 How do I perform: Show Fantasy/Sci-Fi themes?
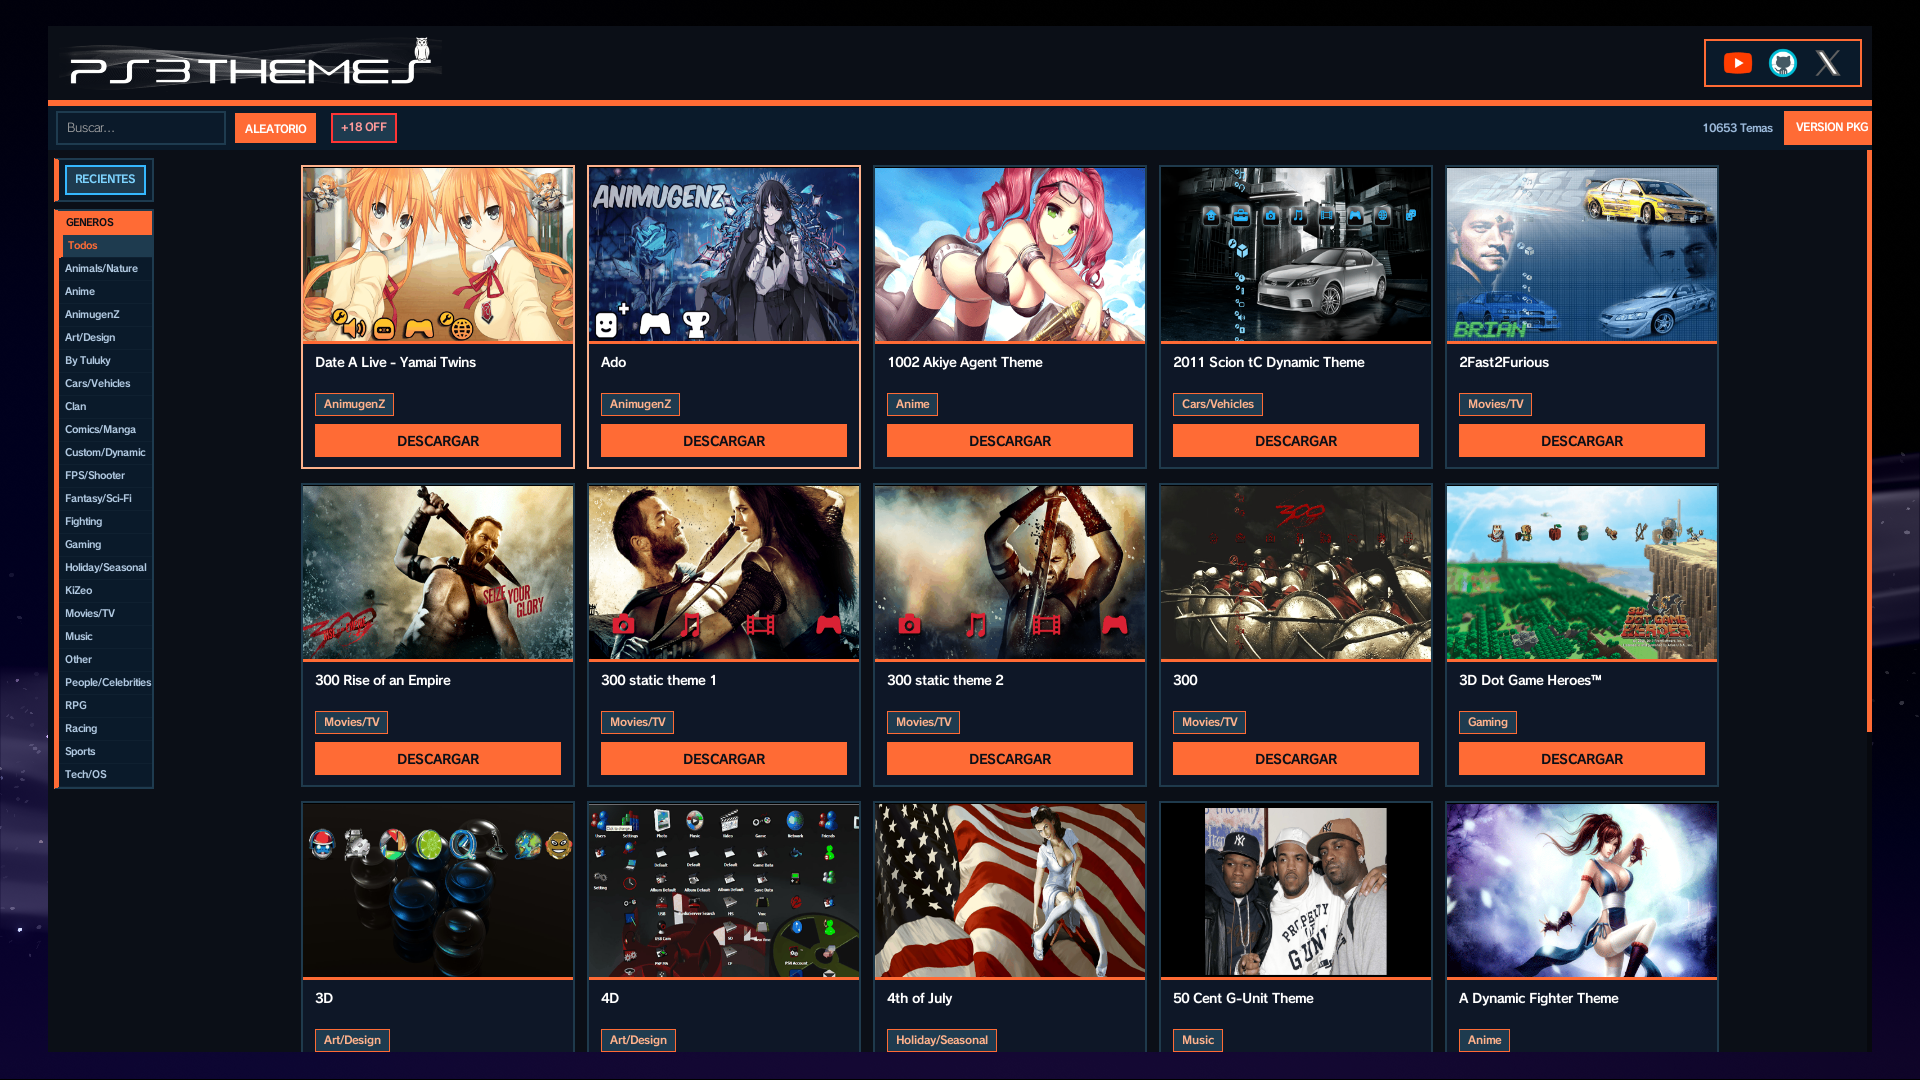click(x=105, y=499)
